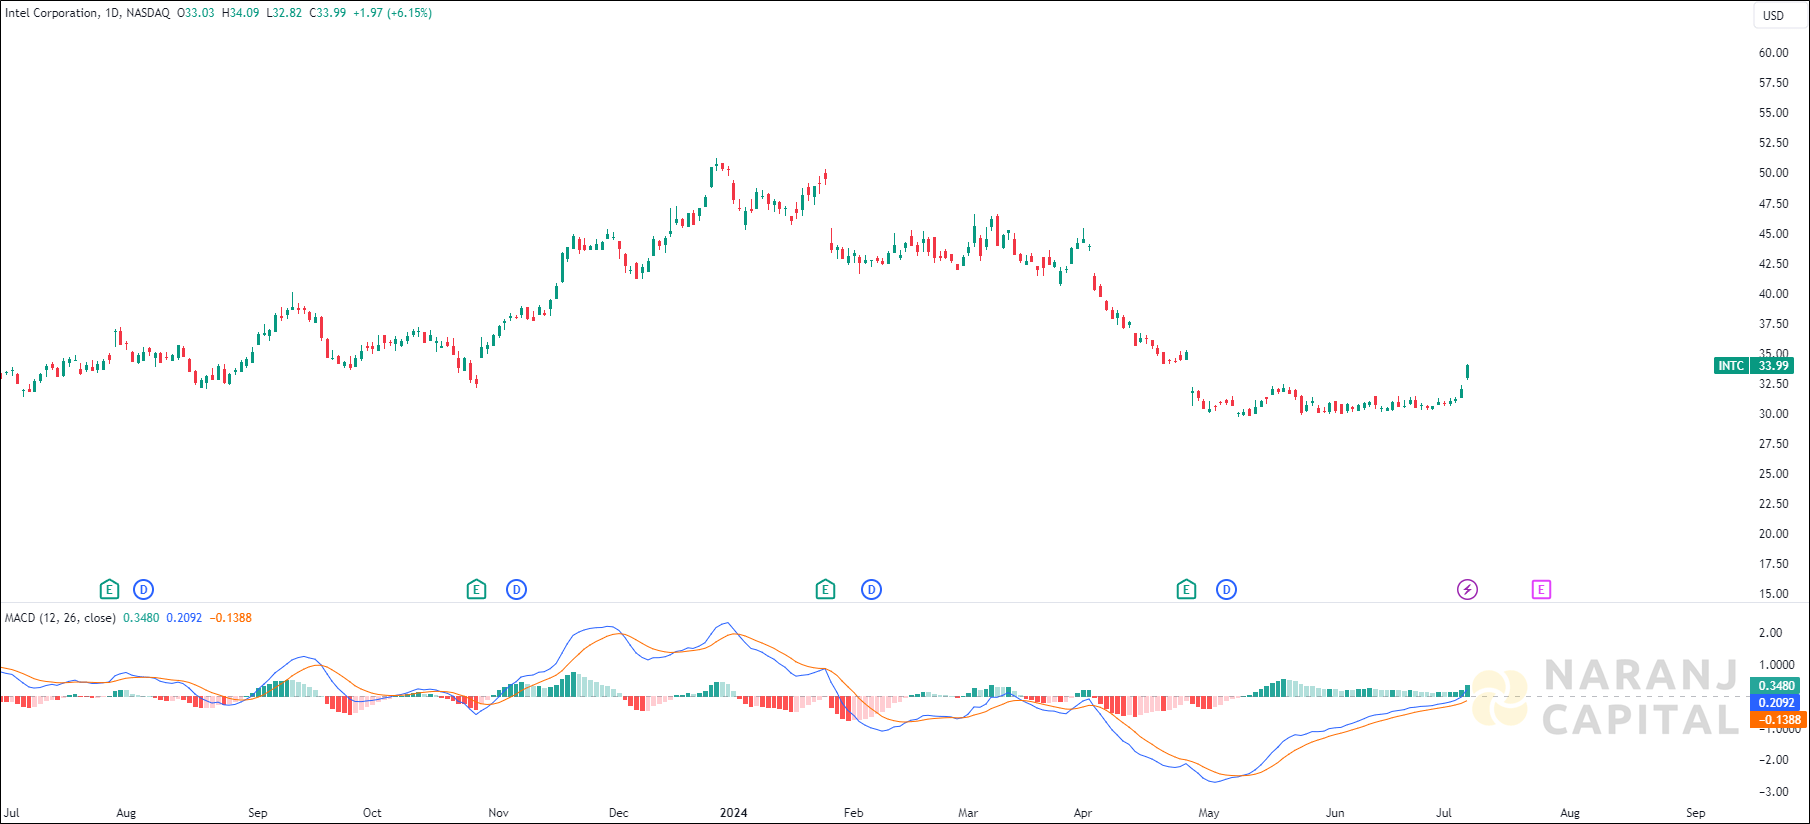Click the 42.50 price axis label
1810x824 pixels.
(1773, 264)
